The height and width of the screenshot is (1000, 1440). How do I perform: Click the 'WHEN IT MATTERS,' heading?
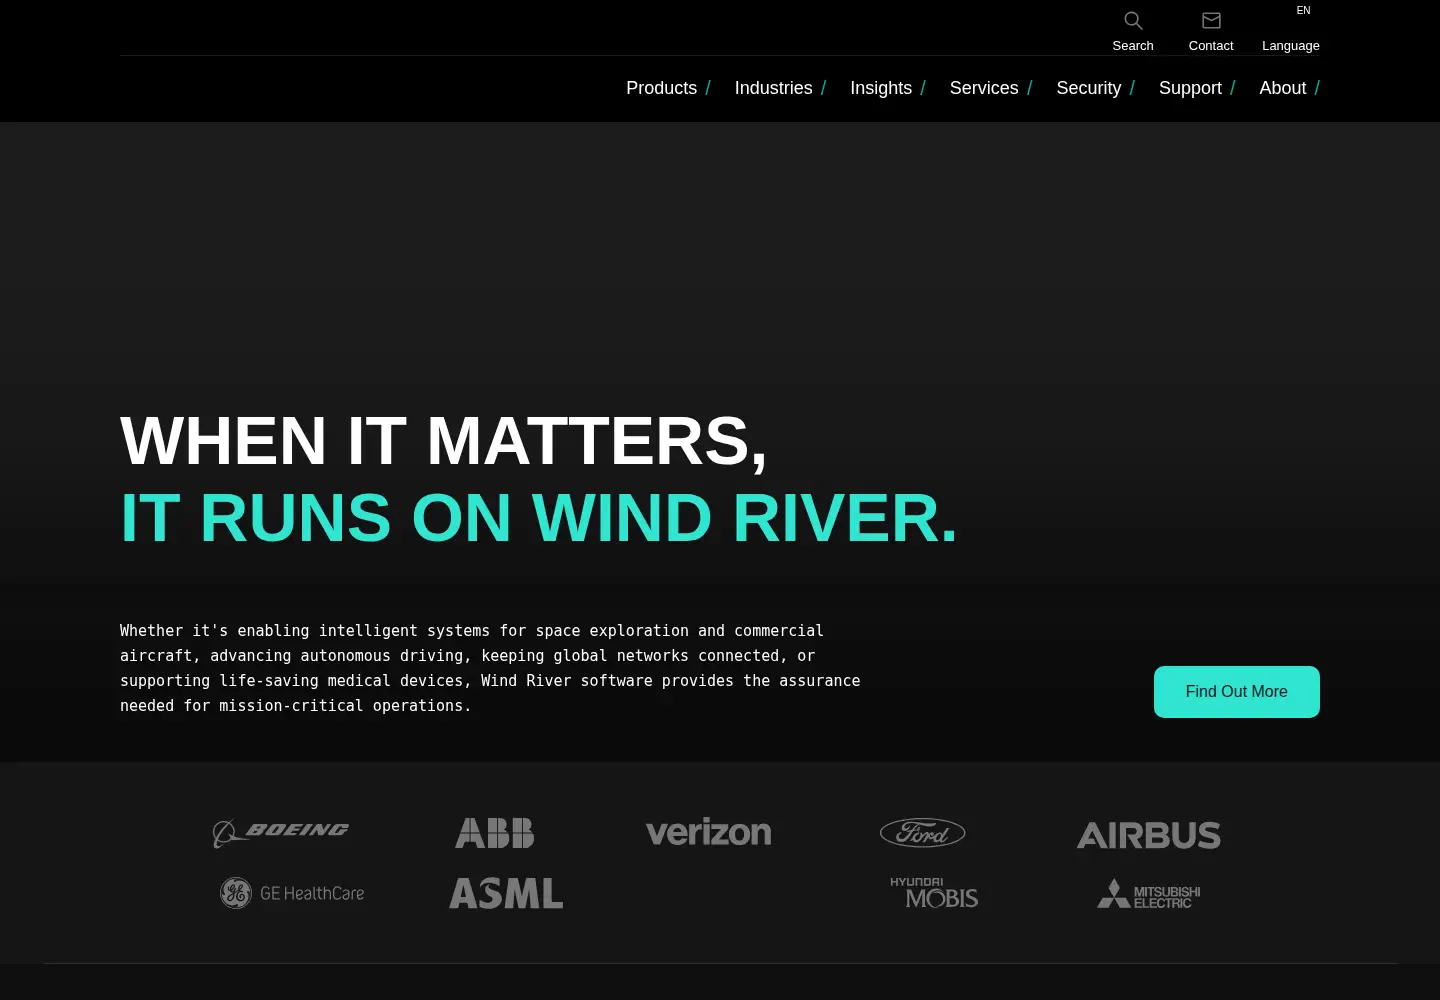pyautogui.click(x=444, y=441)
